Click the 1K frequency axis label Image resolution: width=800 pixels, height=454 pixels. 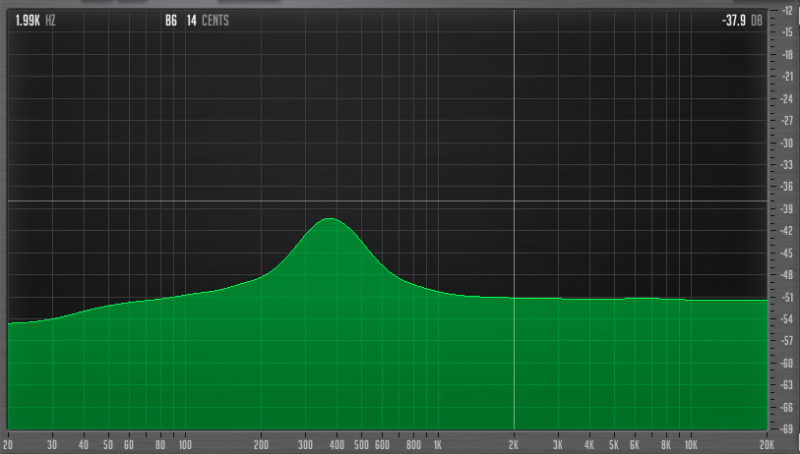(x=437, y=443)
